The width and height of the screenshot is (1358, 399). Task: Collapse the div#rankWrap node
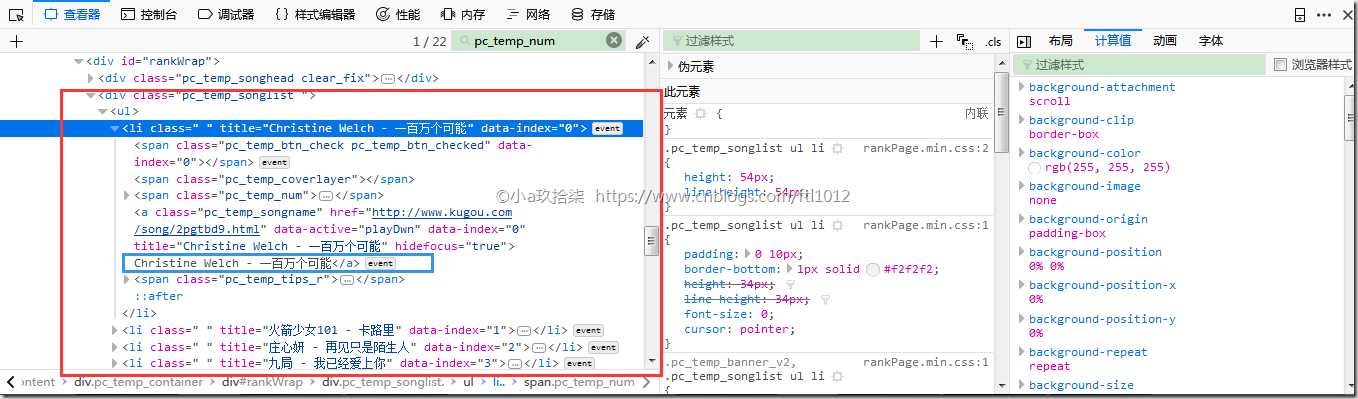[79, 62]
